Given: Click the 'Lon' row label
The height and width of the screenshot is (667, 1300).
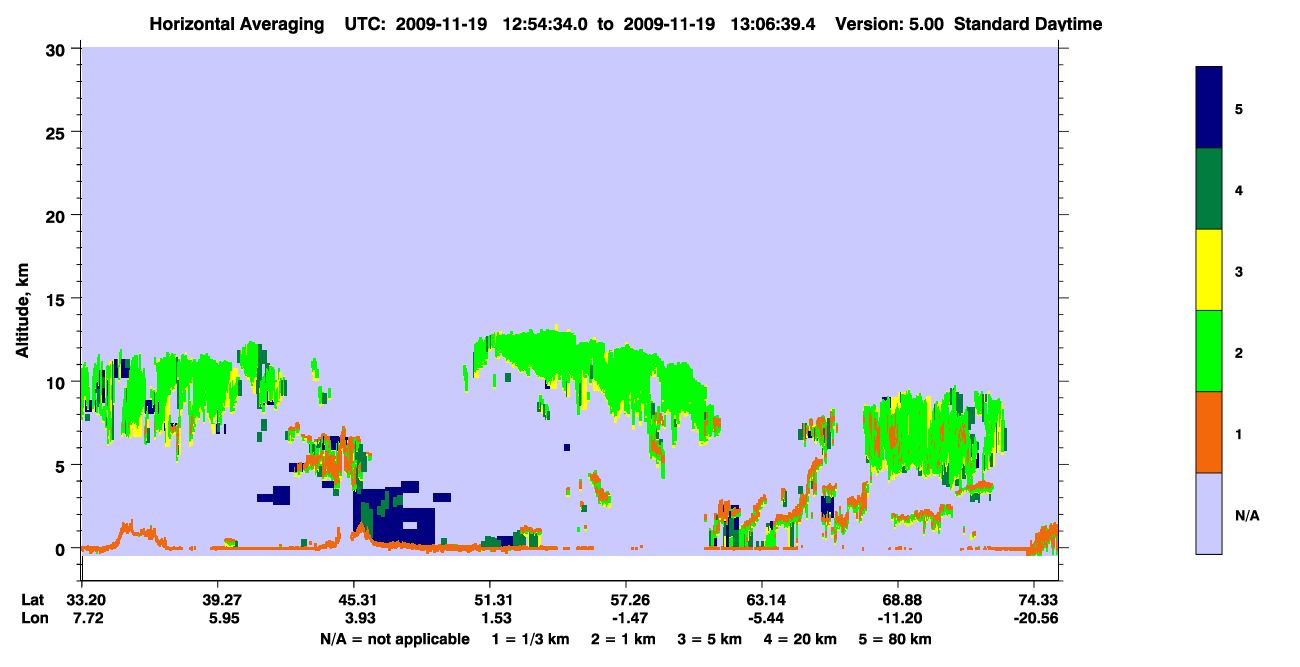Looking at the screenshot, I should point(33,619).
